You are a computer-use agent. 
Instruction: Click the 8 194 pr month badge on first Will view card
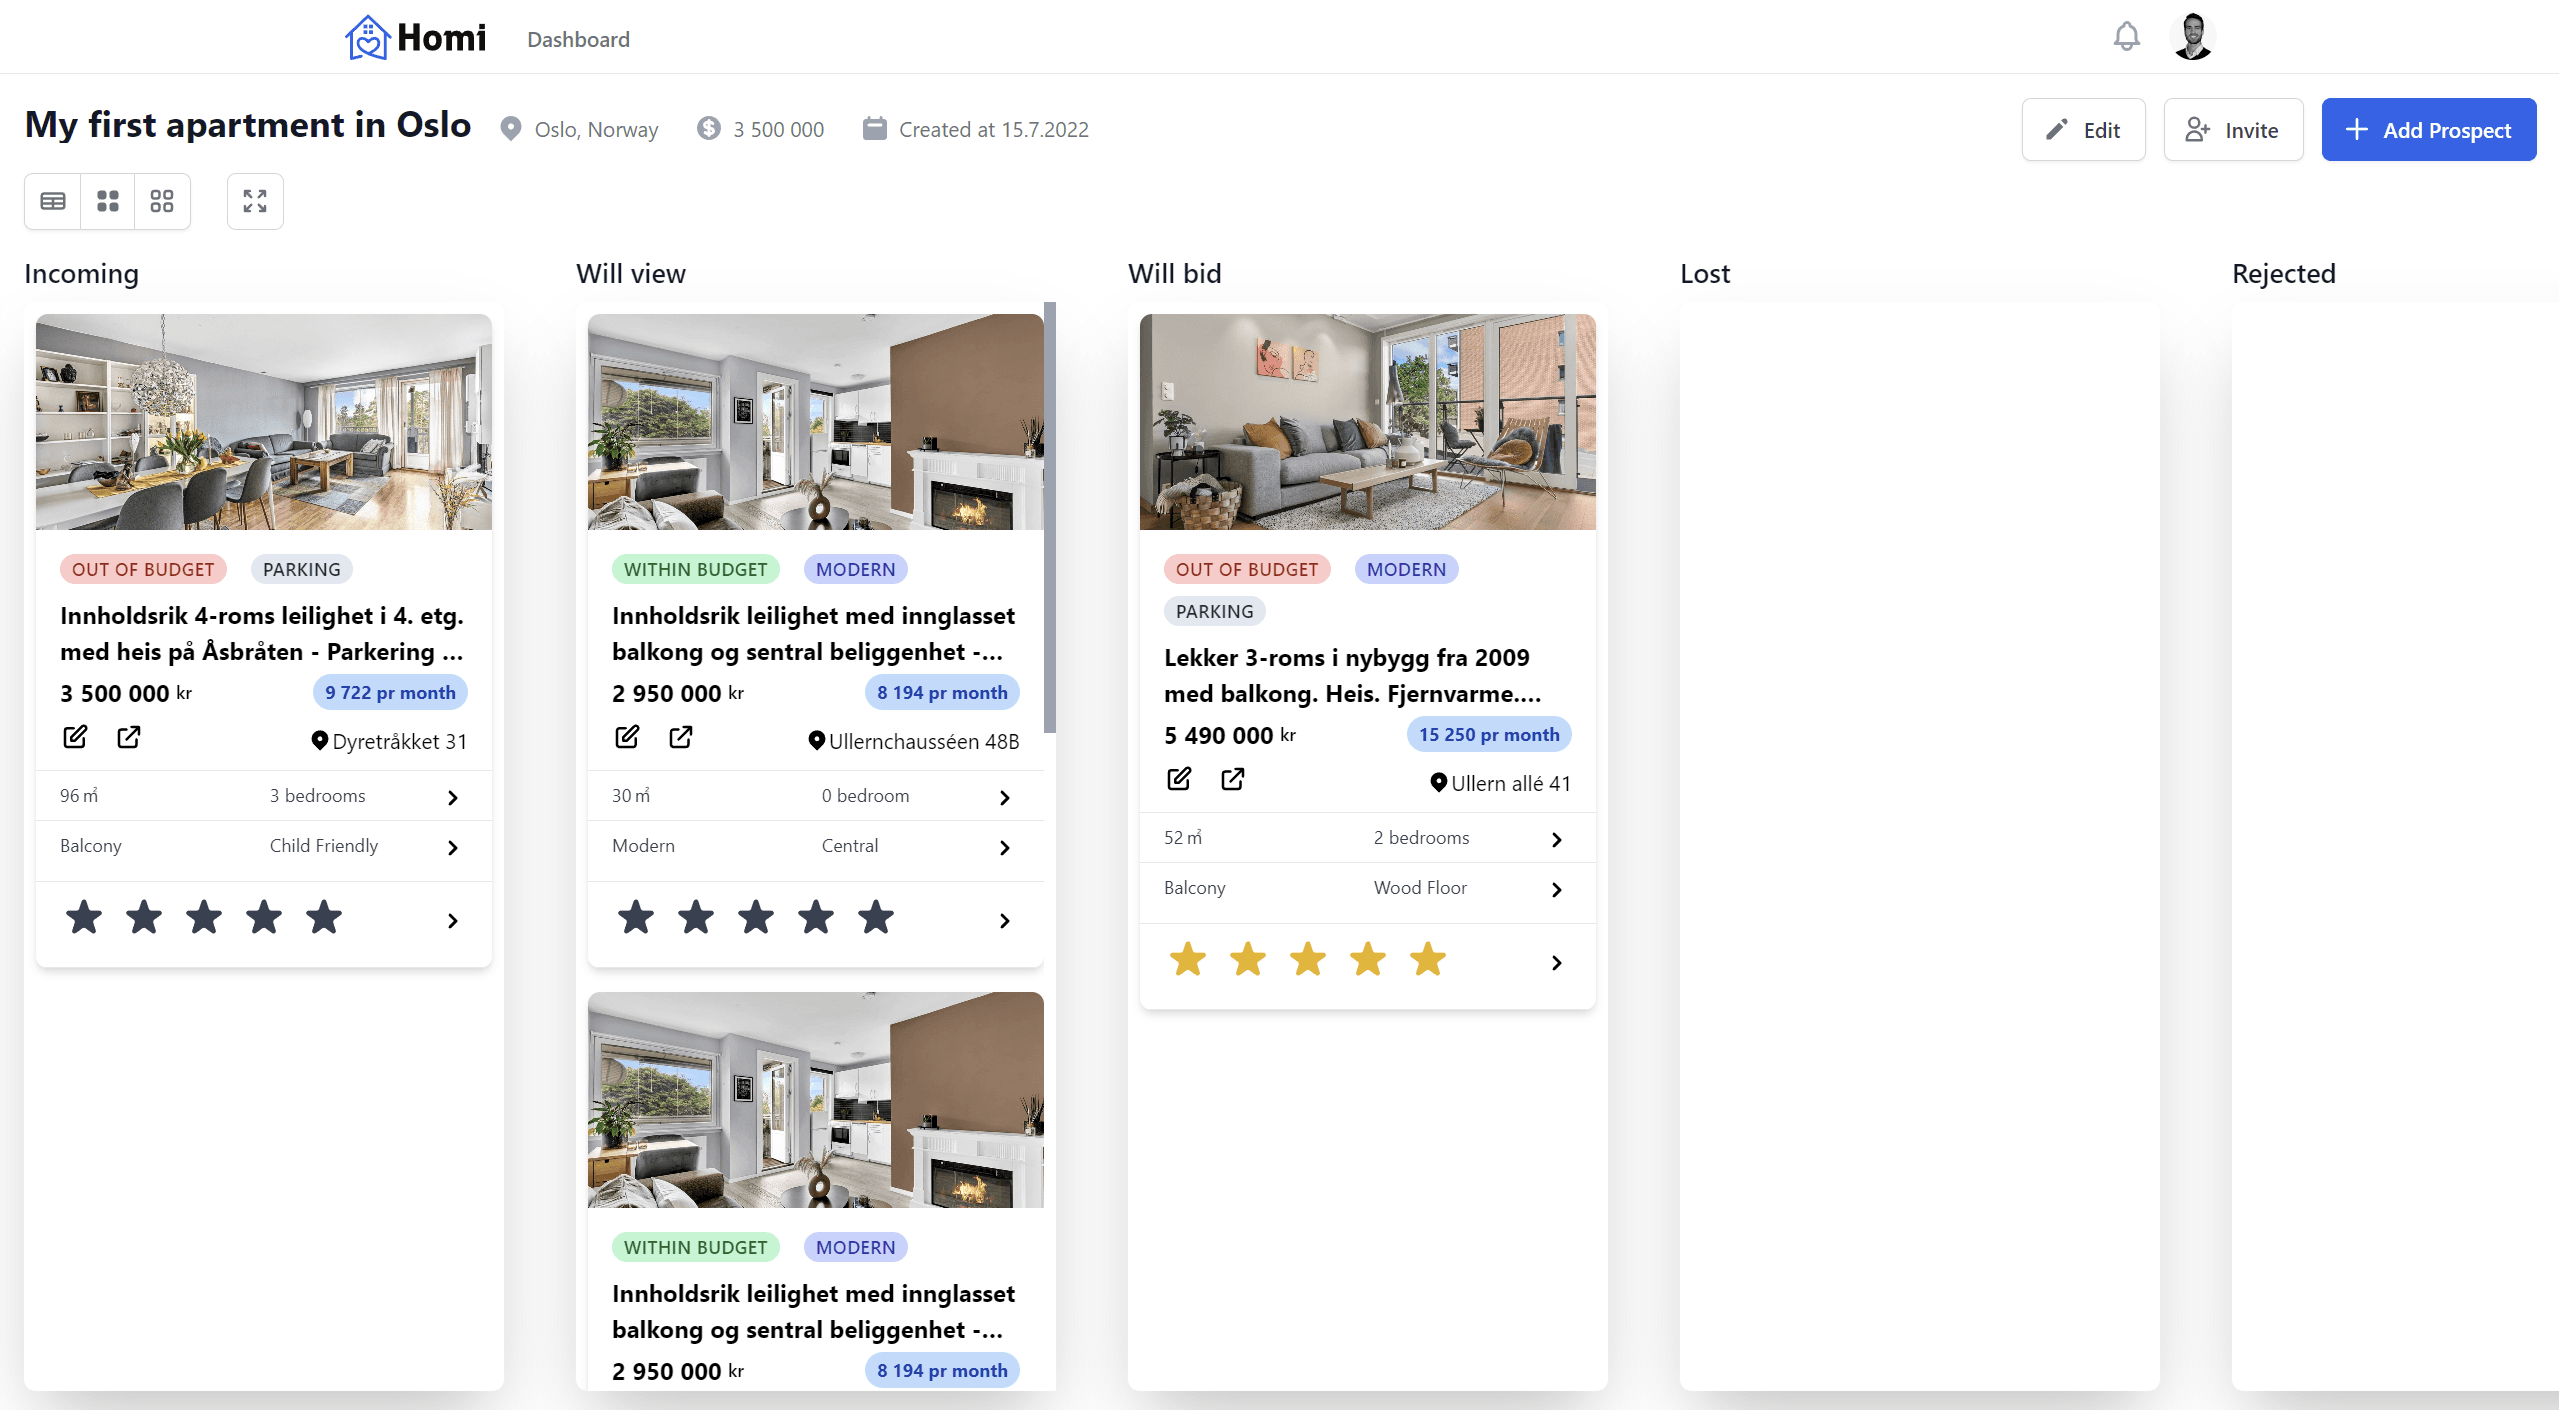pos(942,692)
